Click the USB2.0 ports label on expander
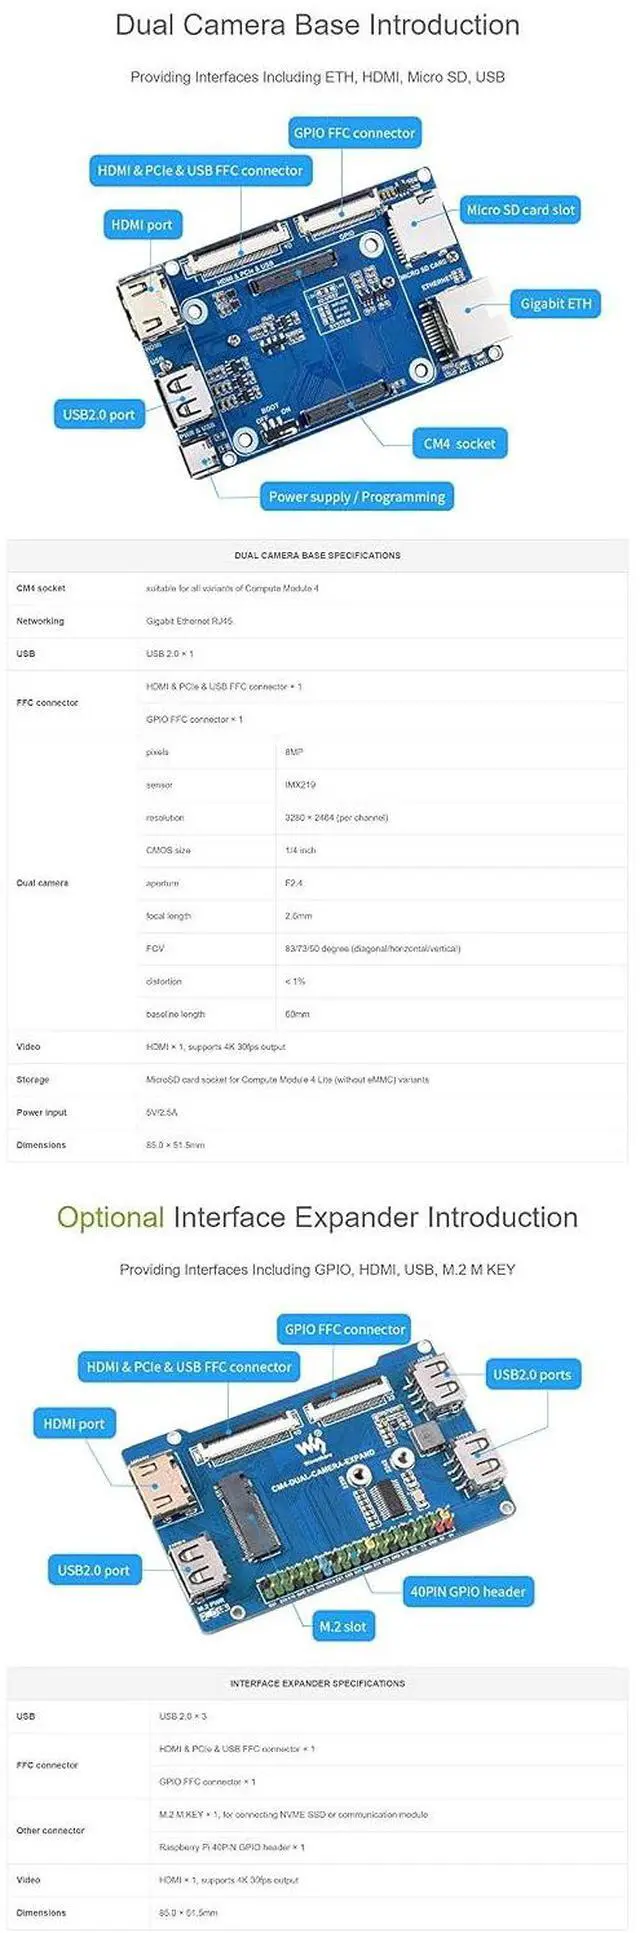640x1933 pixels. pos(532,1374)
